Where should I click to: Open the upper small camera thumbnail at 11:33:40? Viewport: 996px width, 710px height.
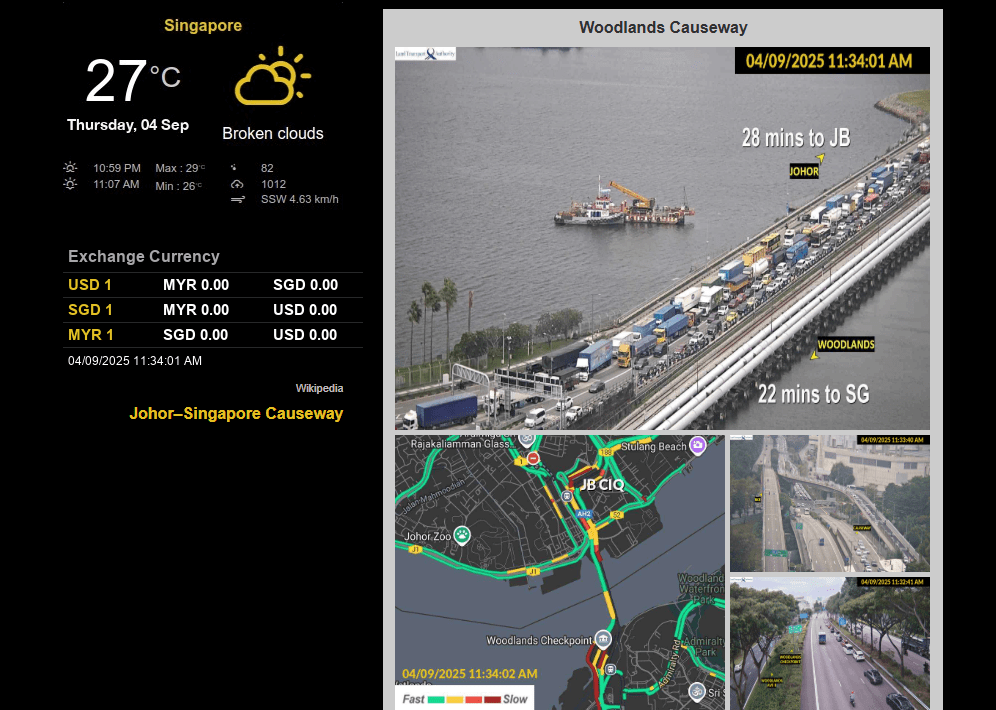coord(829,503)
